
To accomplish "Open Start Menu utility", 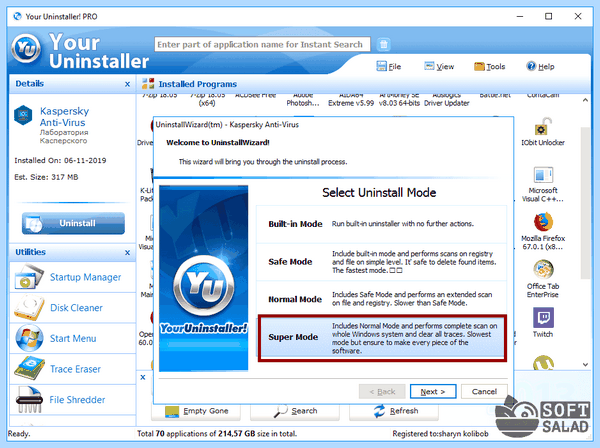I will tap(72, 338).
